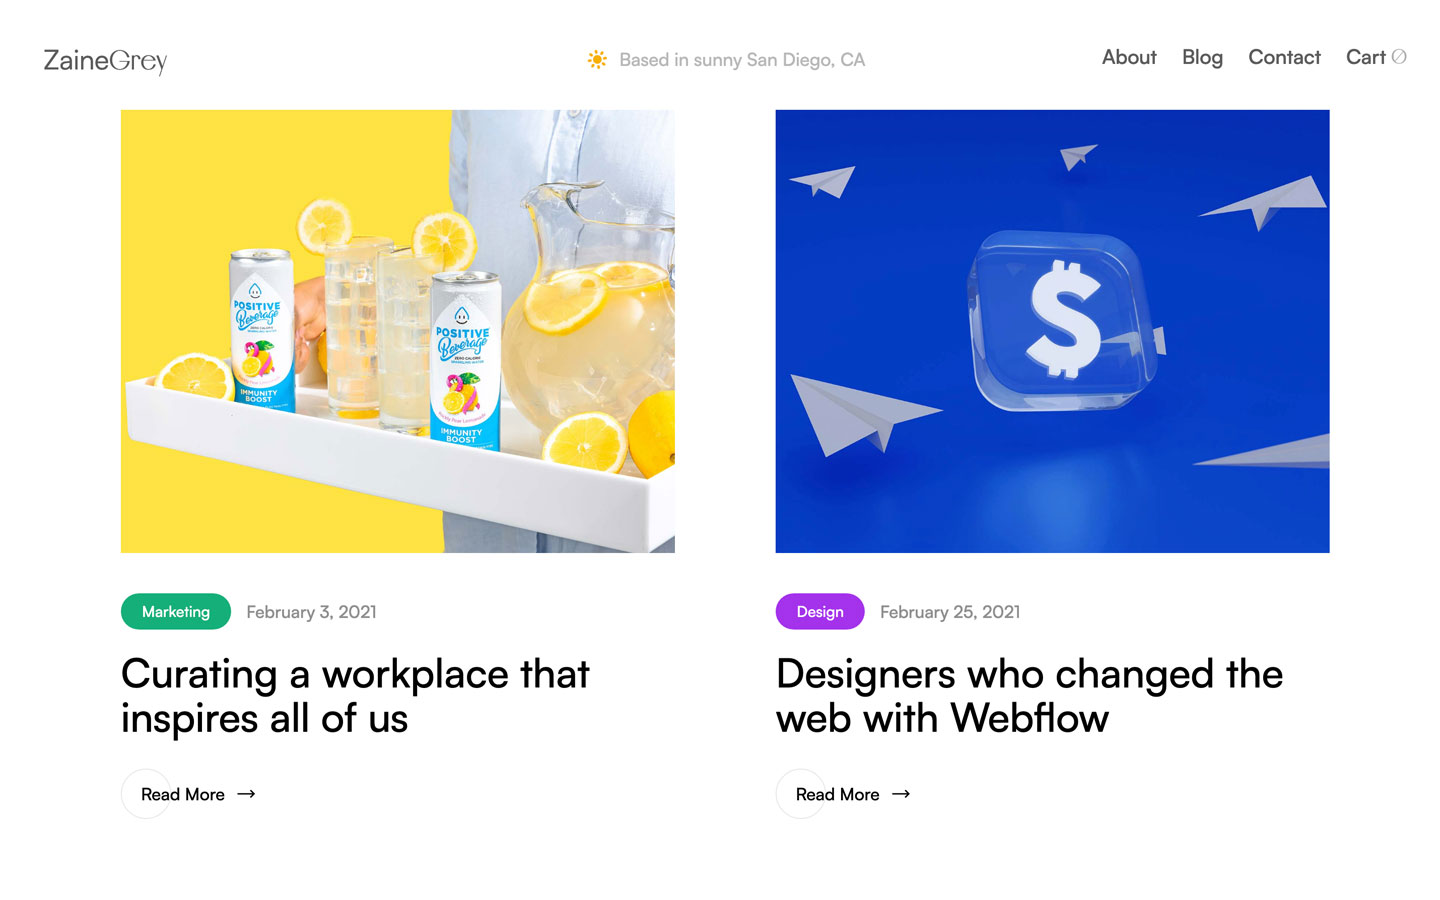Image resolution: width=1440 pixels, height=900 pixels.
Task: Click 'Based in sunny San Diego, CA' text
Action: pos(742,60)
